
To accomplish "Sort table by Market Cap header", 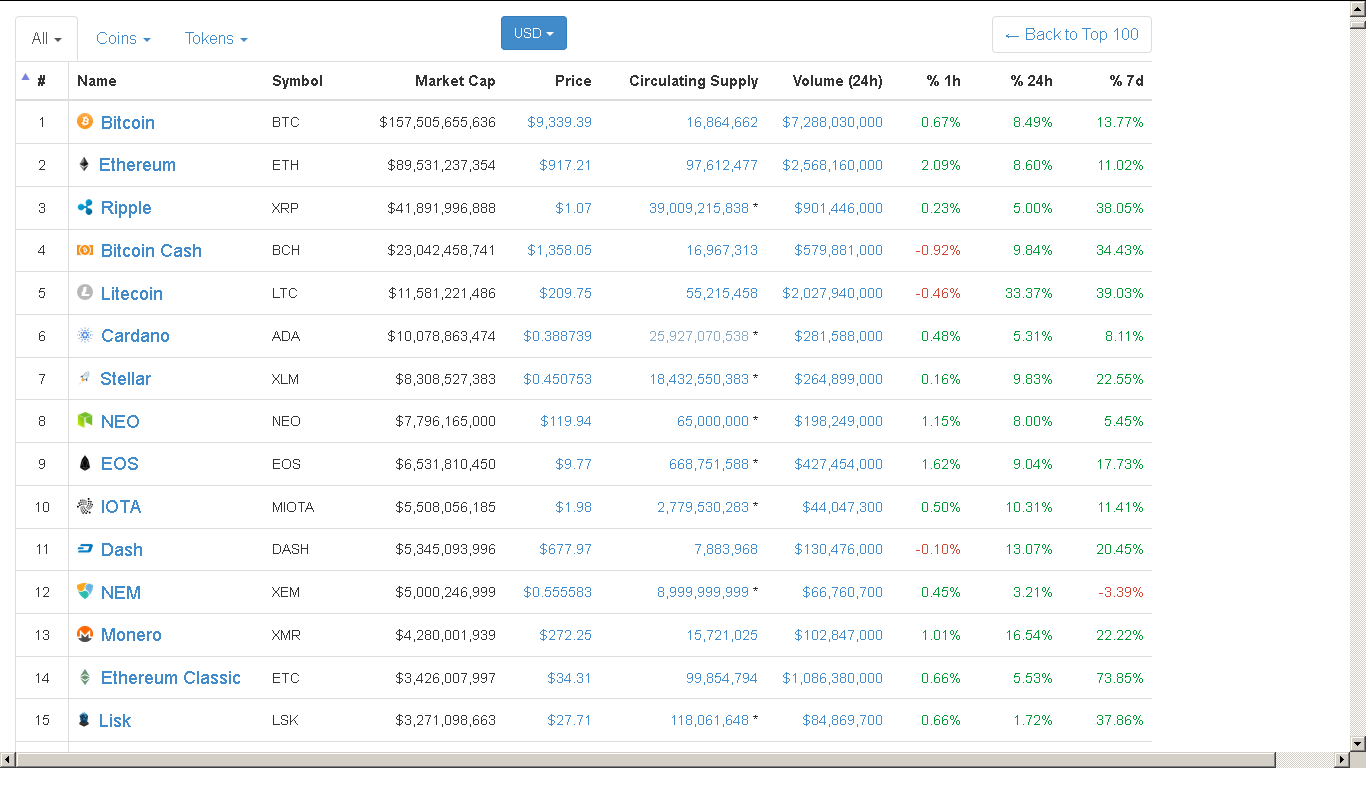I will (x=455, y=81).
